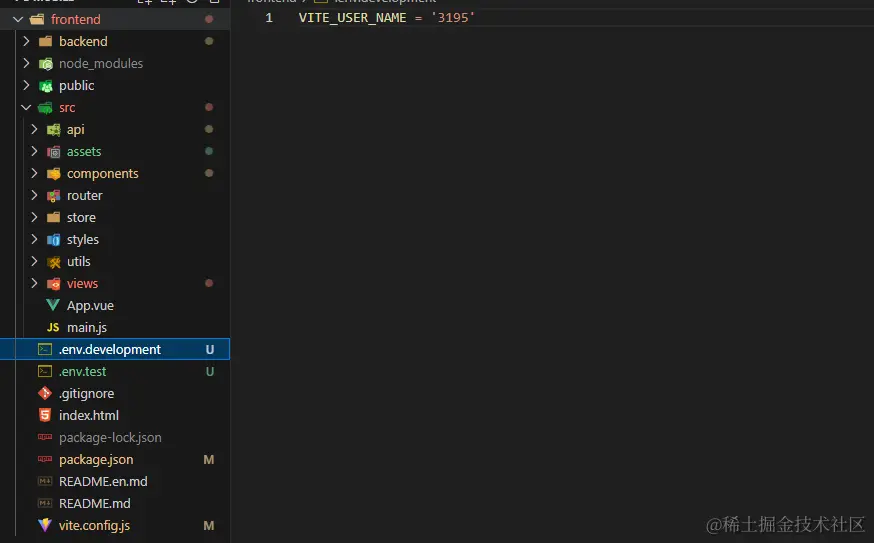Click the views folder icon
Viewport: 874px width, 543px height.
click(54, 284)
